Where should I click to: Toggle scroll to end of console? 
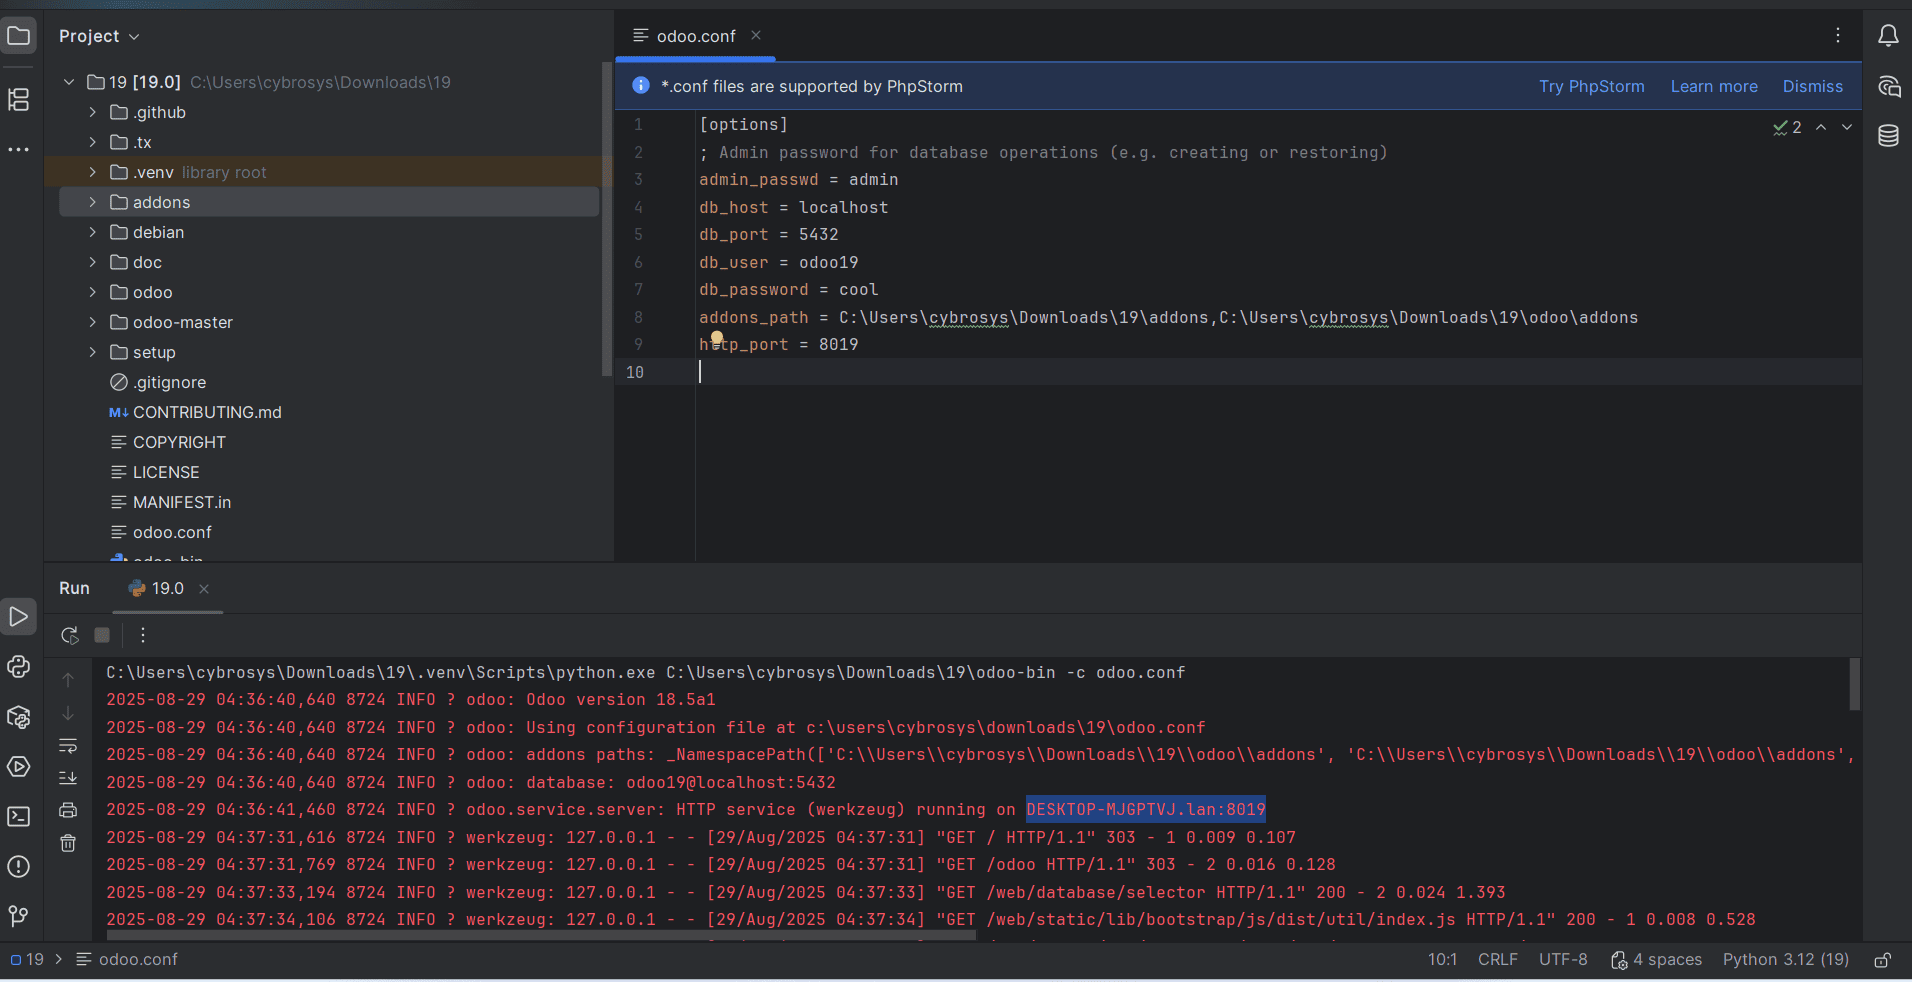[68, 778]
